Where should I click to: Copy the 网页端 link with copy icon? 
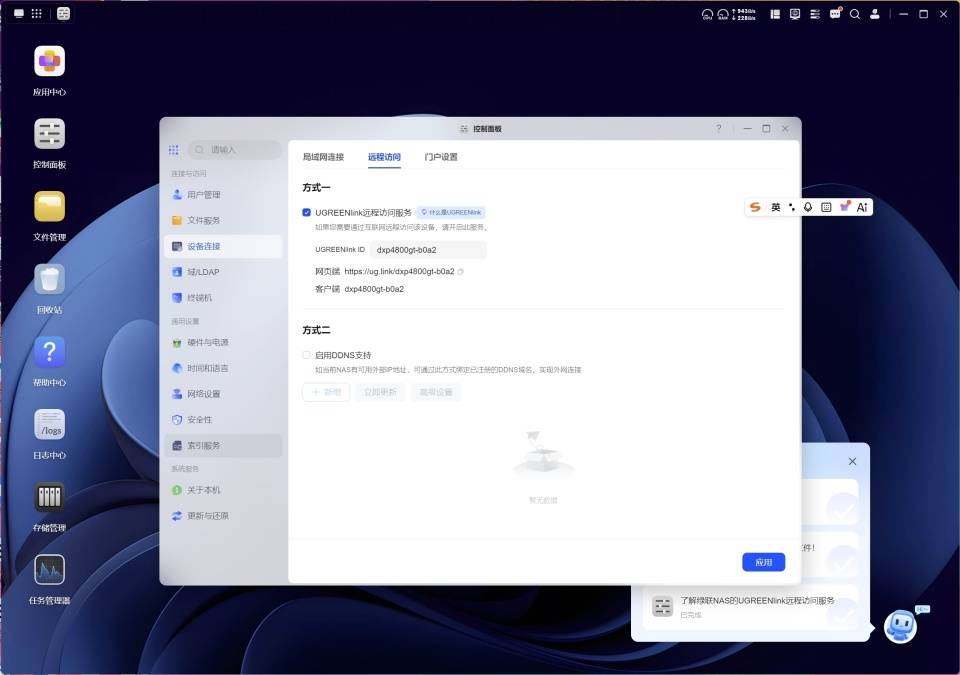(x=461, y=271)
